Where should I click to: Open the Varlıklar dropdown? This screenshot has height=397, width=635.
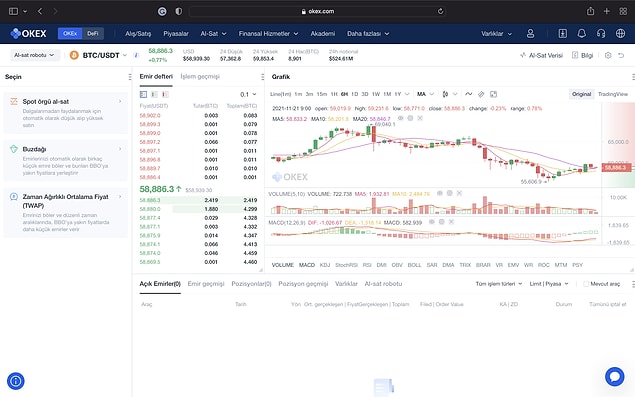(x=496, y=34)
